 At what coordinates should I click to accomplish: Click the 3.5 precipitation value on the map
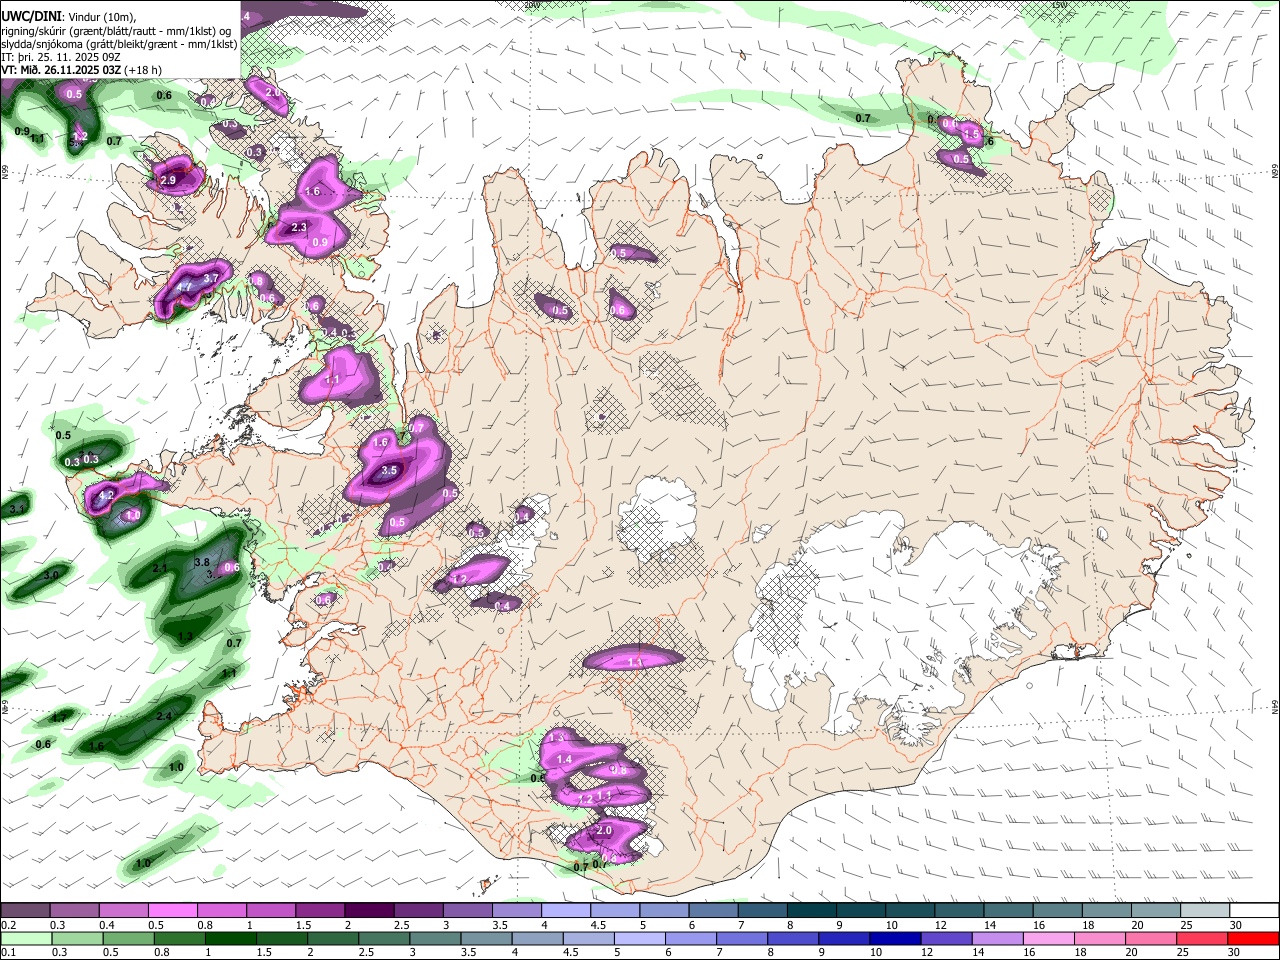pos(390,470)
